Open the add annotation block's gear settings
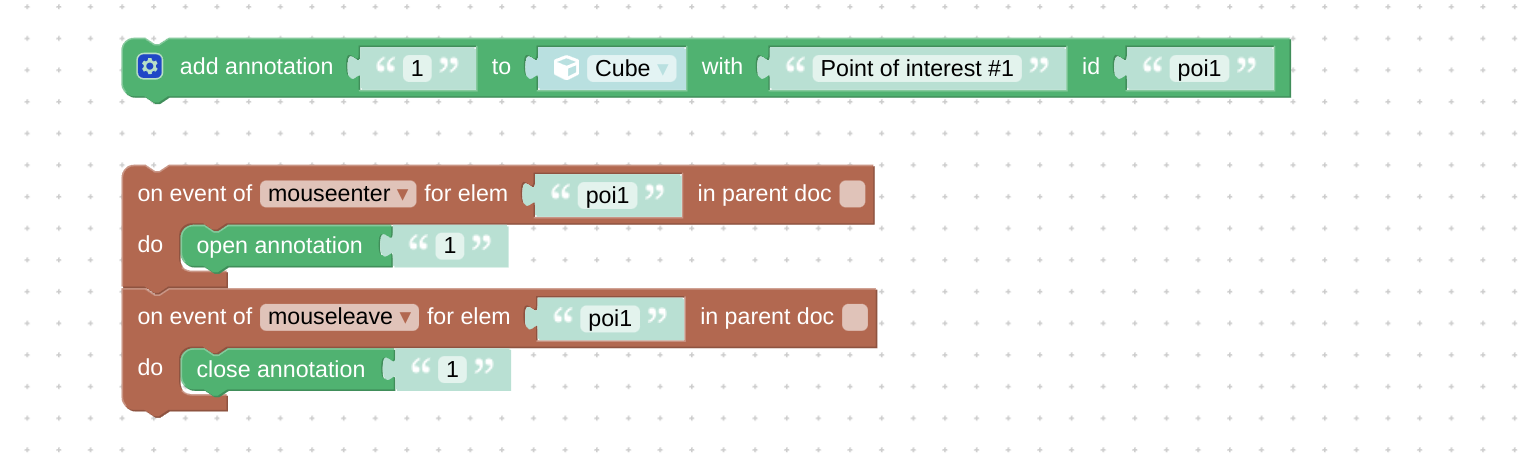Image resolution: width=1538 pixels, height=468 pixels. click(x=150, y=67)
